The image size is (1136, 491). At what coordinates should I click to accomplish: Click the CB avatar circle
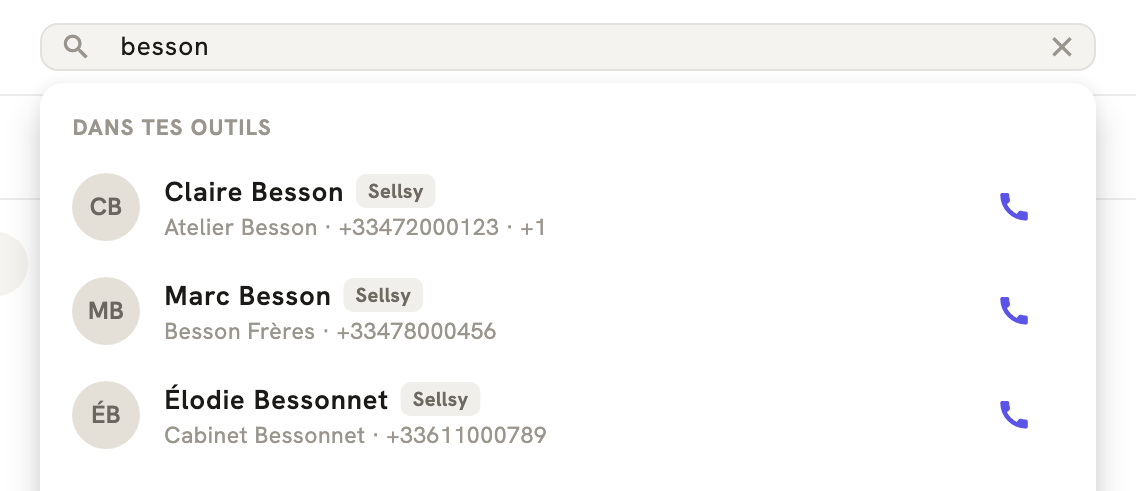tap(106, 207)
